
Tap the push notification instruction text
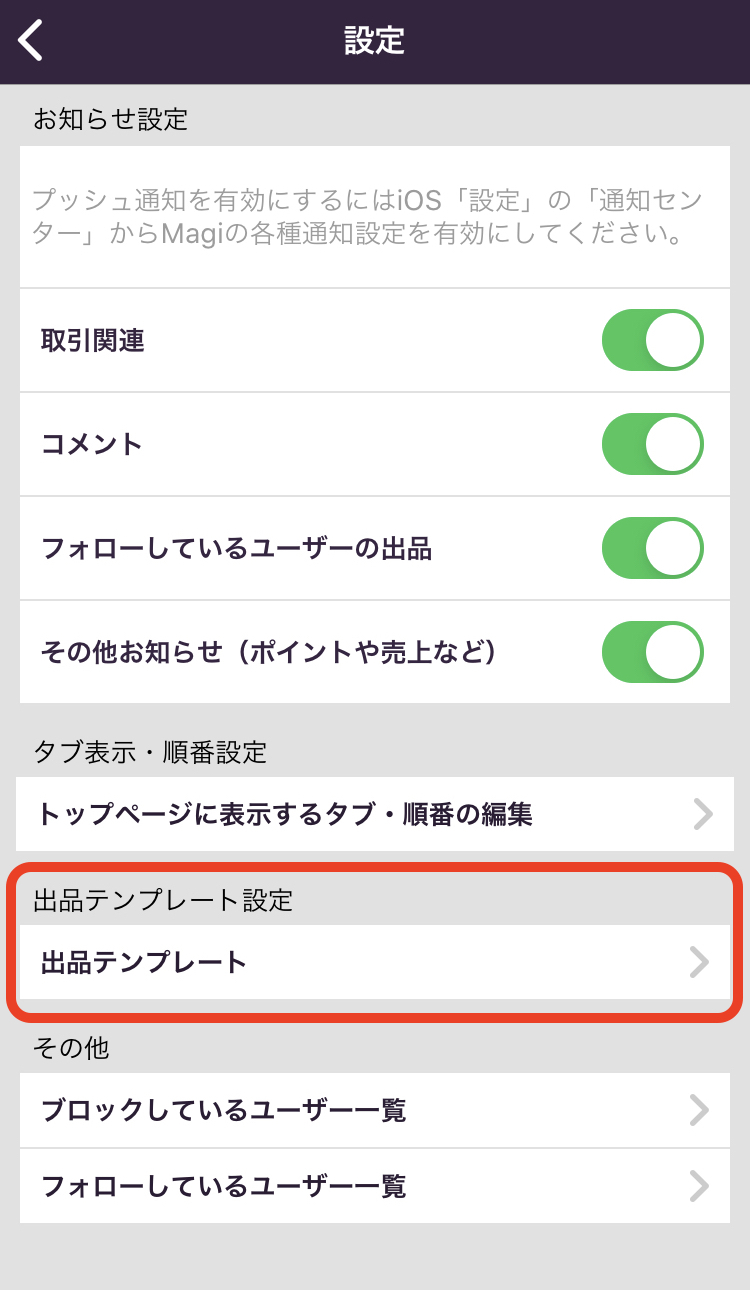368,218
